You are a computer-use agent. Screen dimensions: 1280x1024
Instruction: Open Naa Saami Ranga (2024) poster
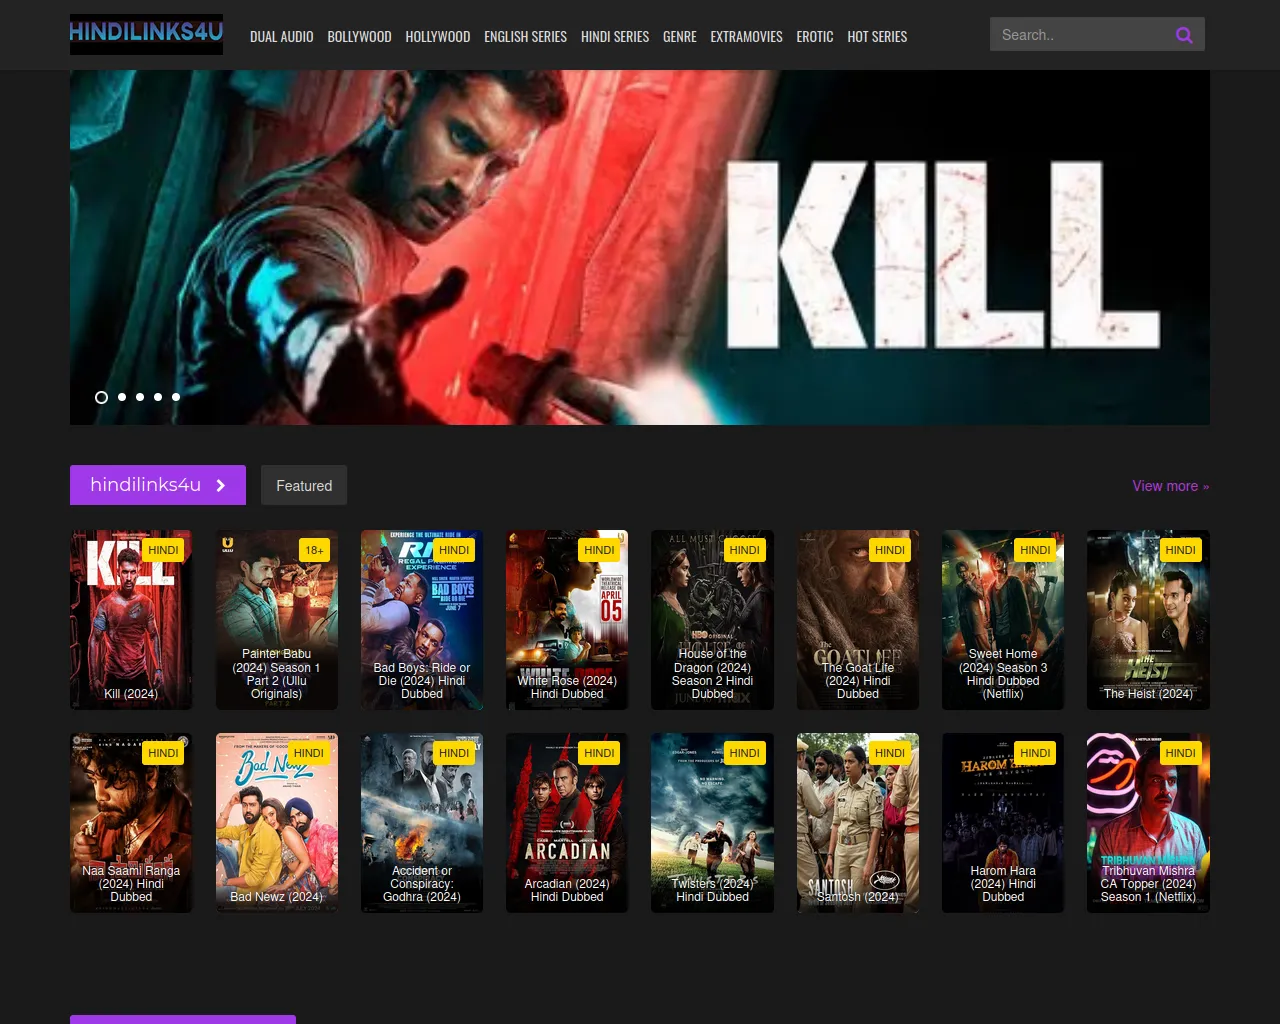tap(131, 823)
